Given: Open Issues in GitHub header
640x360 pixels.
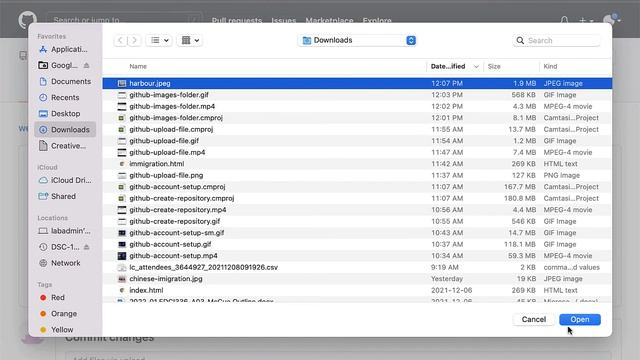Looking at the screenshot, I should (x=284, y=20).
